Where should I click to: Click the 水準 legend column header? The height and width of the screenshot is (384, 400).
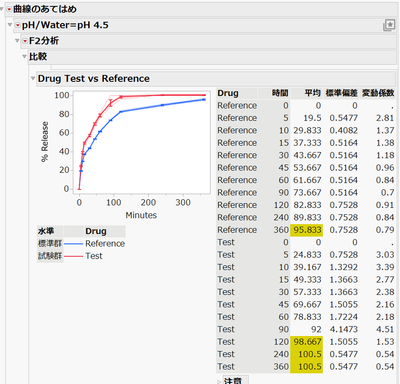click(x=46, y=231)
